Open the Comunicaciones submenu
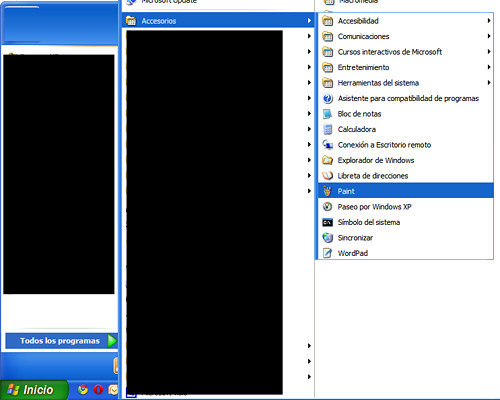The image size is (500, 400). pyautogui.click(x=406, y=36)
